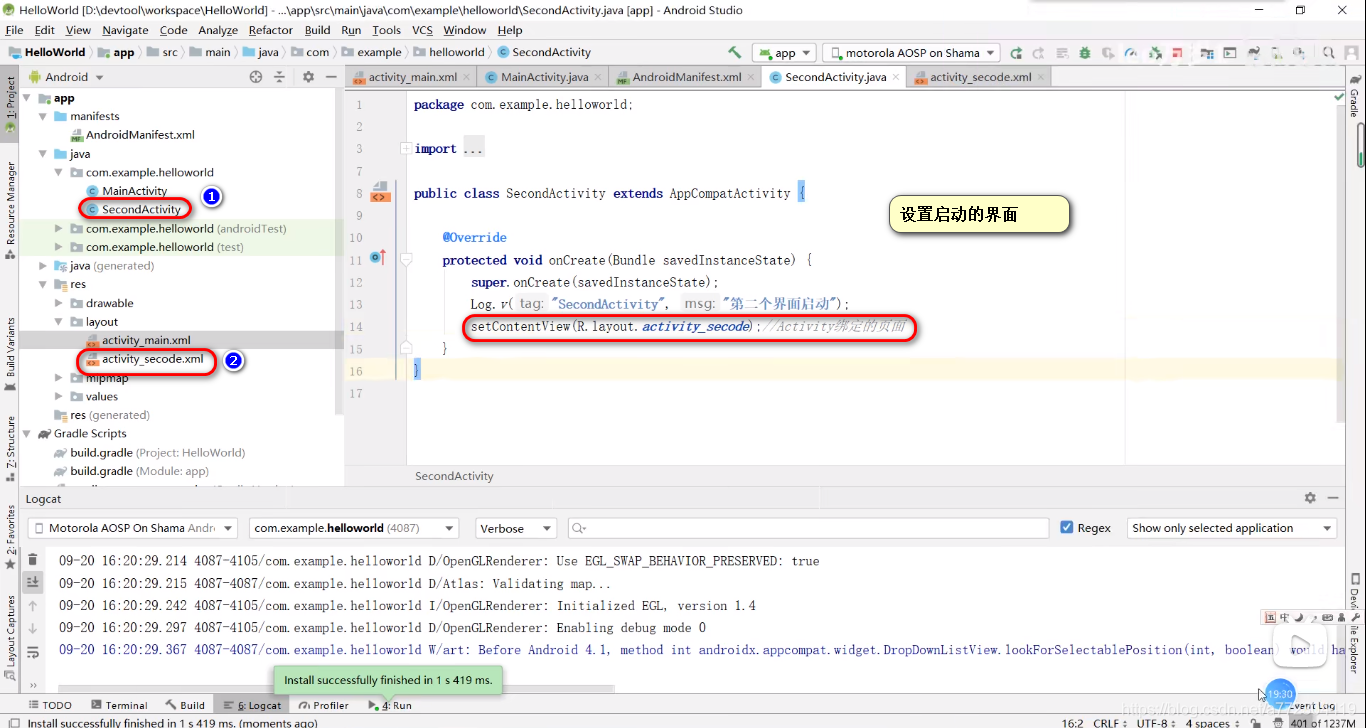Click Attach debugger to Android process icon
Image resolution: width=1366 pixels, height=728 pixels.
pos(1155,53)
